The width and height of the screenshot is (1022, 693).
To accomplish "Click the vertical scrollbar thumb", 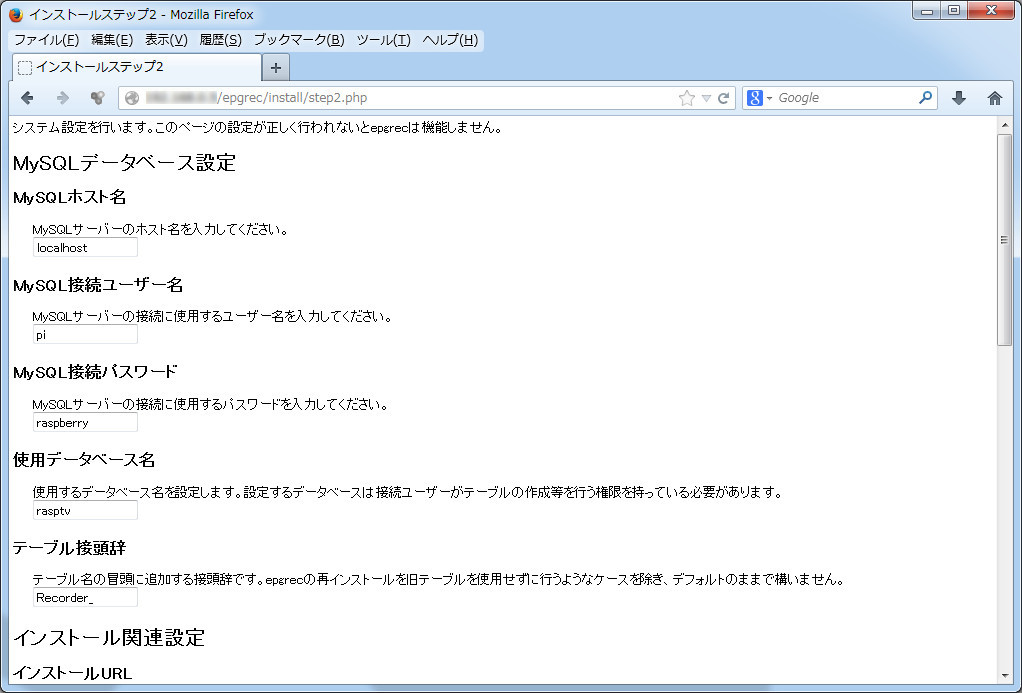I will point(1004,240).
